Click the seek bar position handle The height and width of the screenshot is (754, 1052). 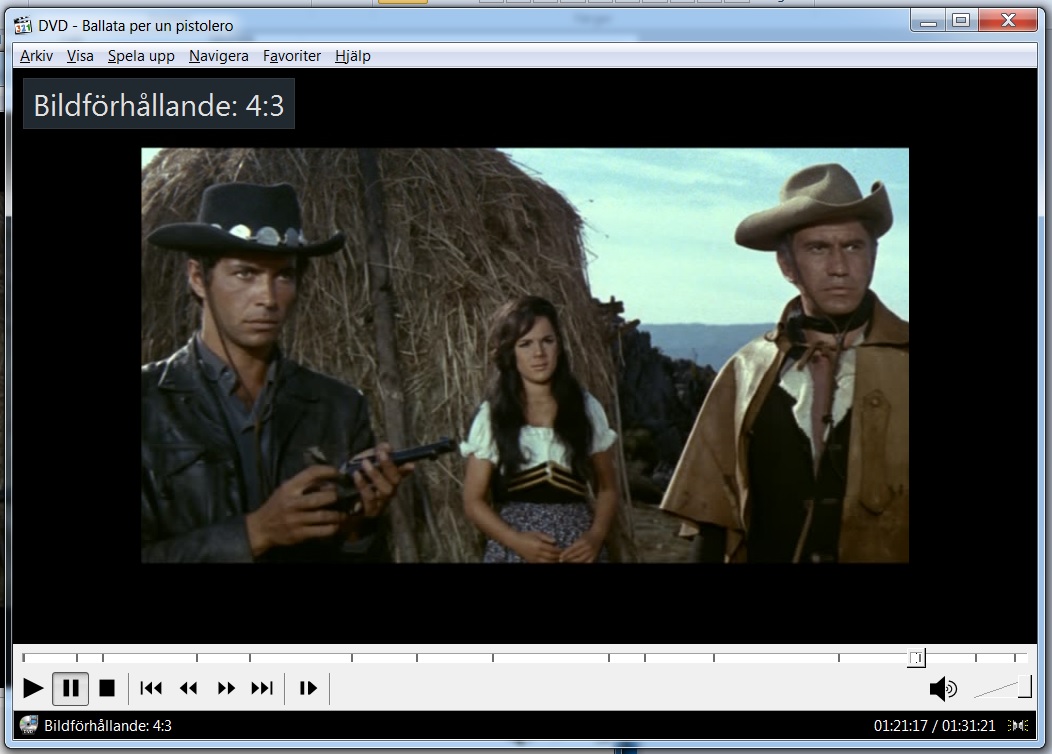pyautogui.click(x=916, y=657)
